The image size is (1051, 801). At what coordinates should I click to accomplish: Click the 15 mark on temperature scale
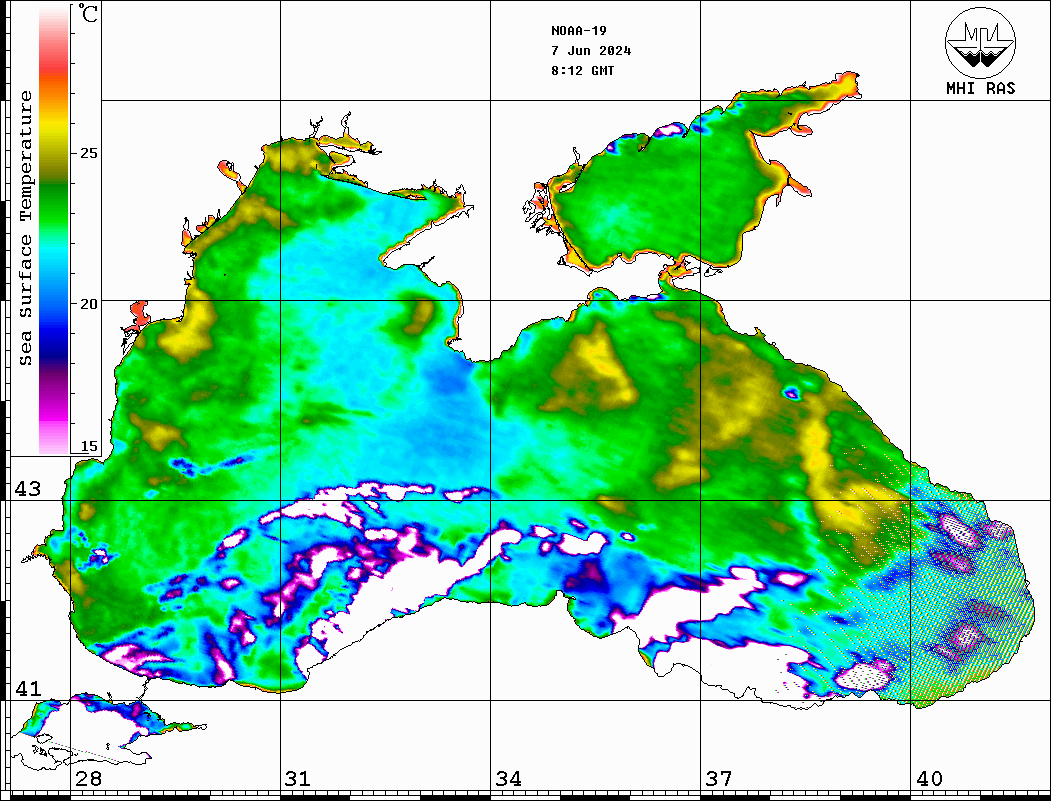click(88, 446)
